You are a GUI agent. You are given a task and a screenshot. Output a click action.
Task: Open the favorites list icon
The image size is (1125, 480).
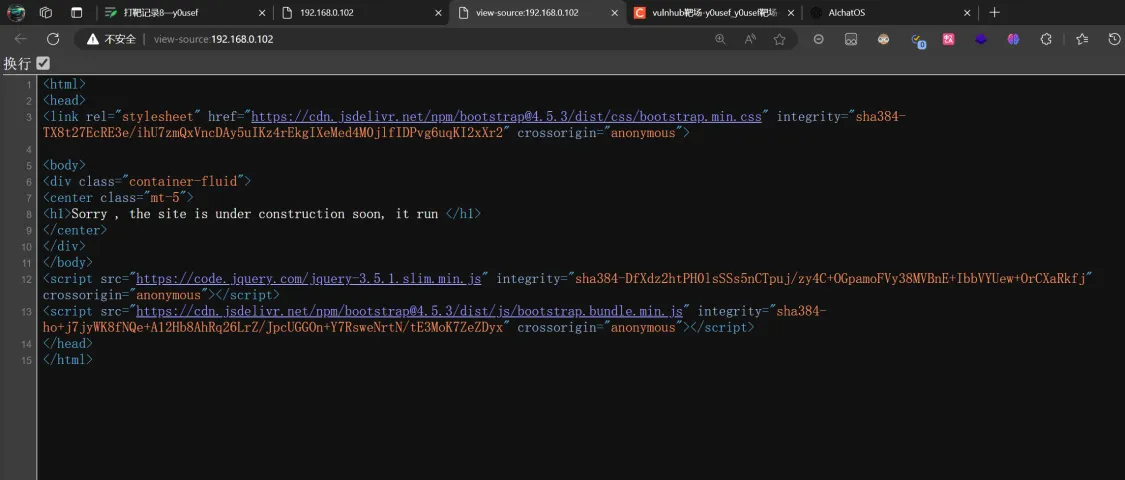pyautogui.click(x=1082, y=39)
